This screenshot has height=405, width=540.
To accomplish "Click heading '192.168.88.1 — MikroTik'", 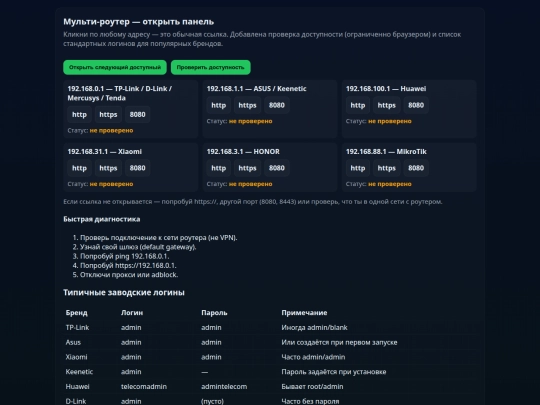I will tap(386, 152).
